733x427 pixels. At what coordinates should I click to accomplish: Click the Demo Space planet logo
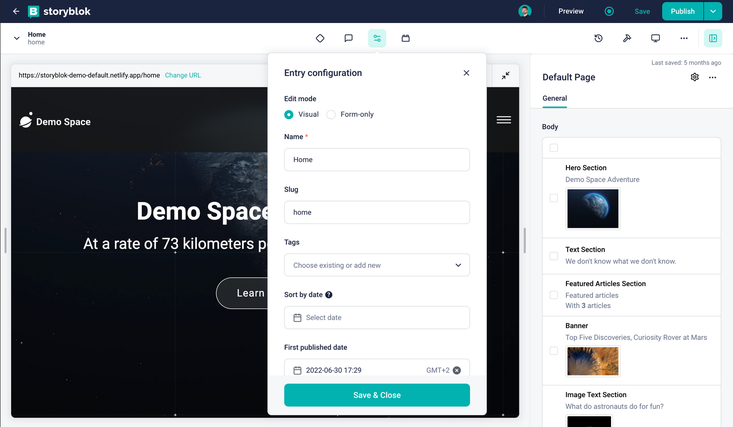click(26, 120)
